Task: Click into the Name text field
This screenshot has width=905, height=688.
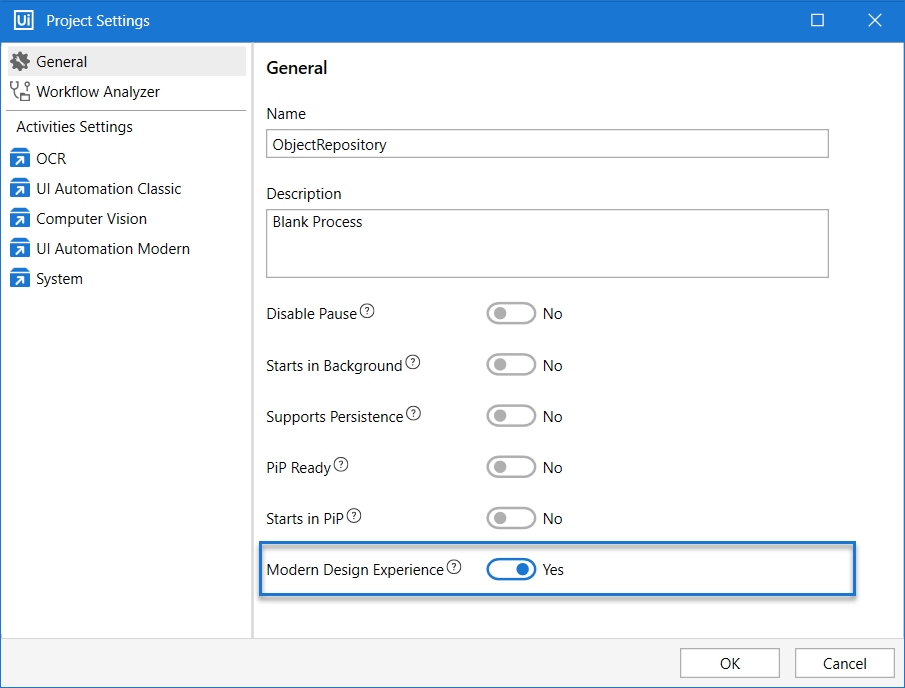Action: coord(547,144)
